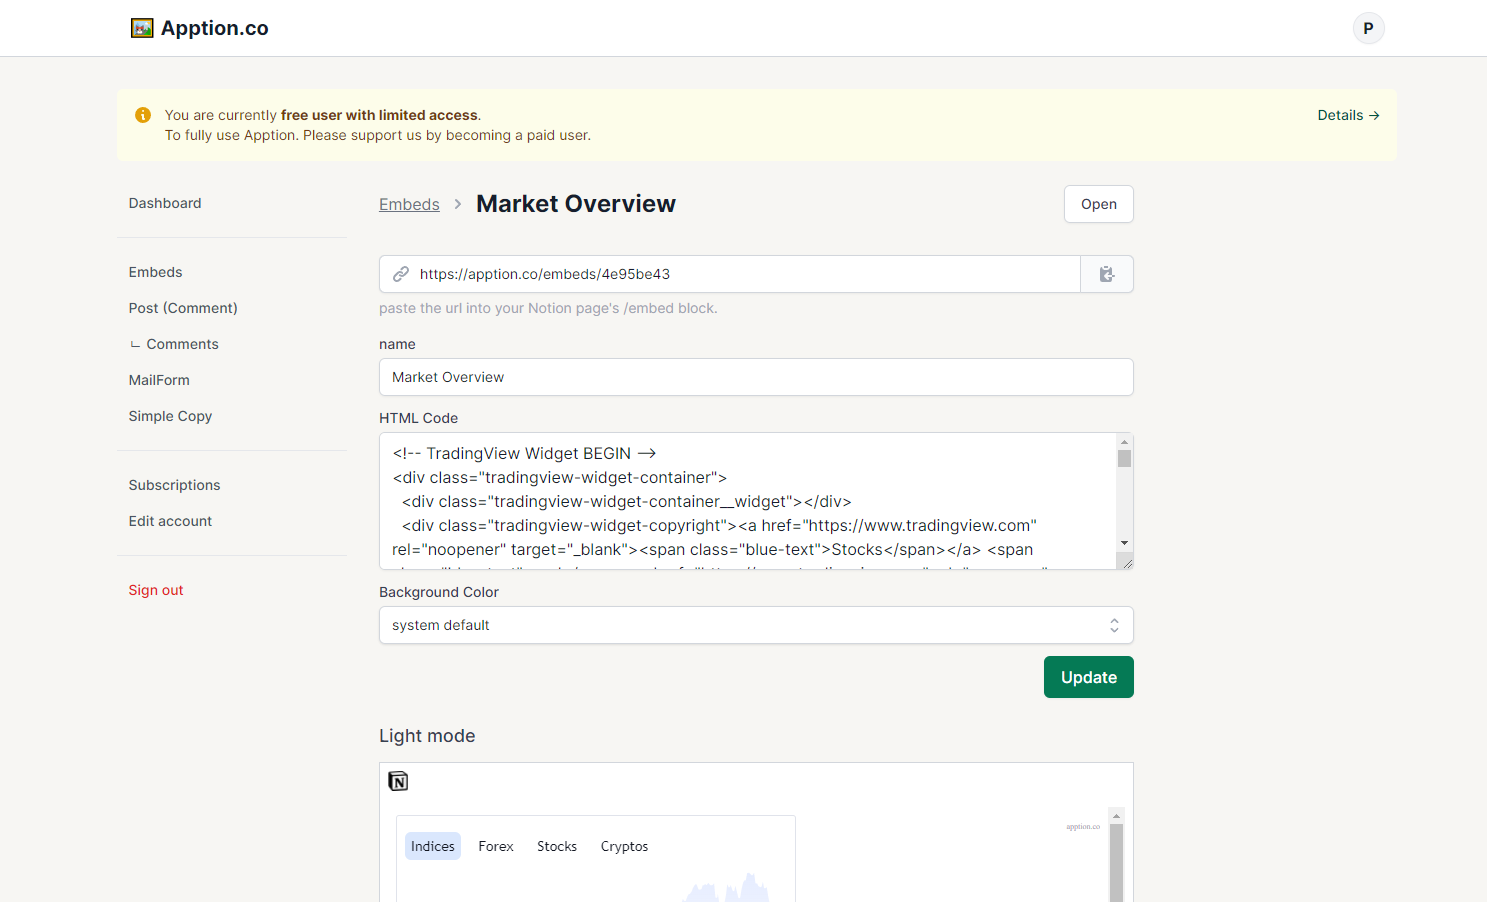This screenshot has height=902, width=1487.
Task: Click the Open button
Action: (1098, 204)
